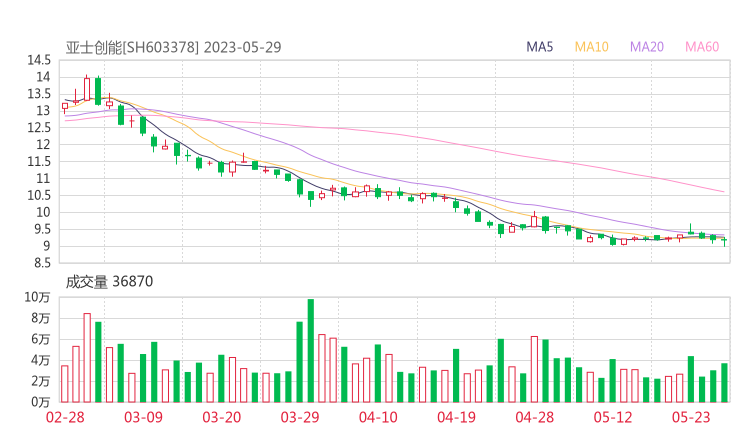This screenshot has height=440, width=740.
Task: Select the 04-19 date label
Action: (456, 417)
